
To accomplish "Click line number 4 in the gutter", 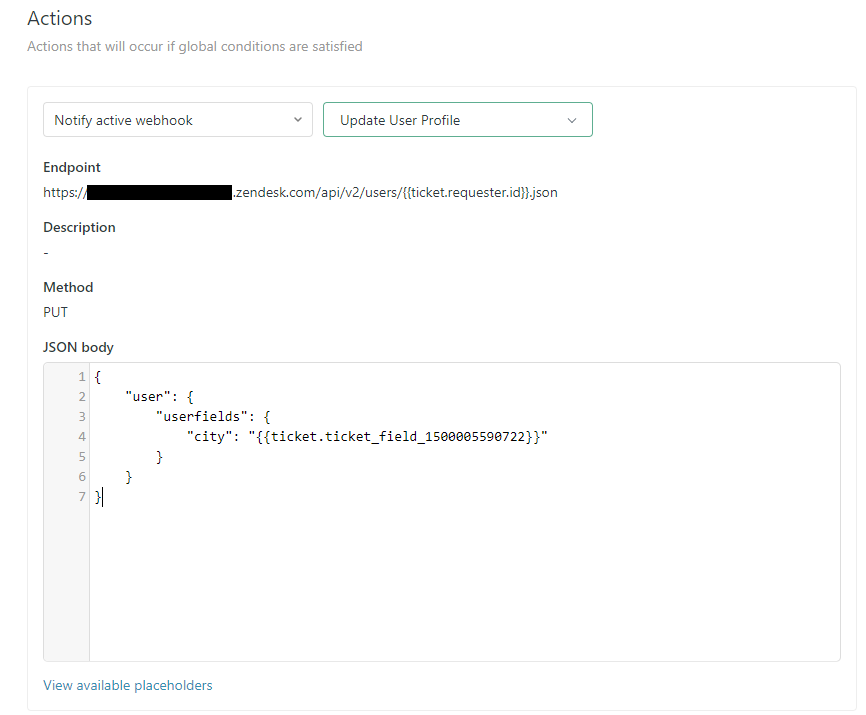I will (x=81, y=437).
